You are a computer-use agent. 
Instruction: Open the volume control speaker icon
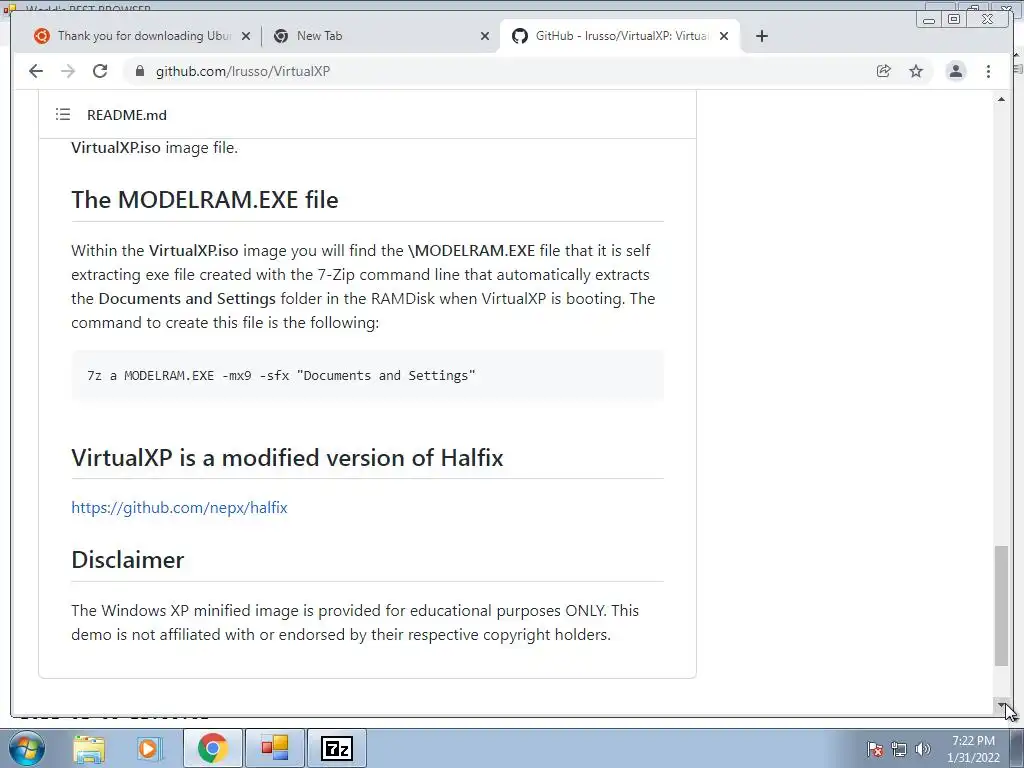point(923,748)
